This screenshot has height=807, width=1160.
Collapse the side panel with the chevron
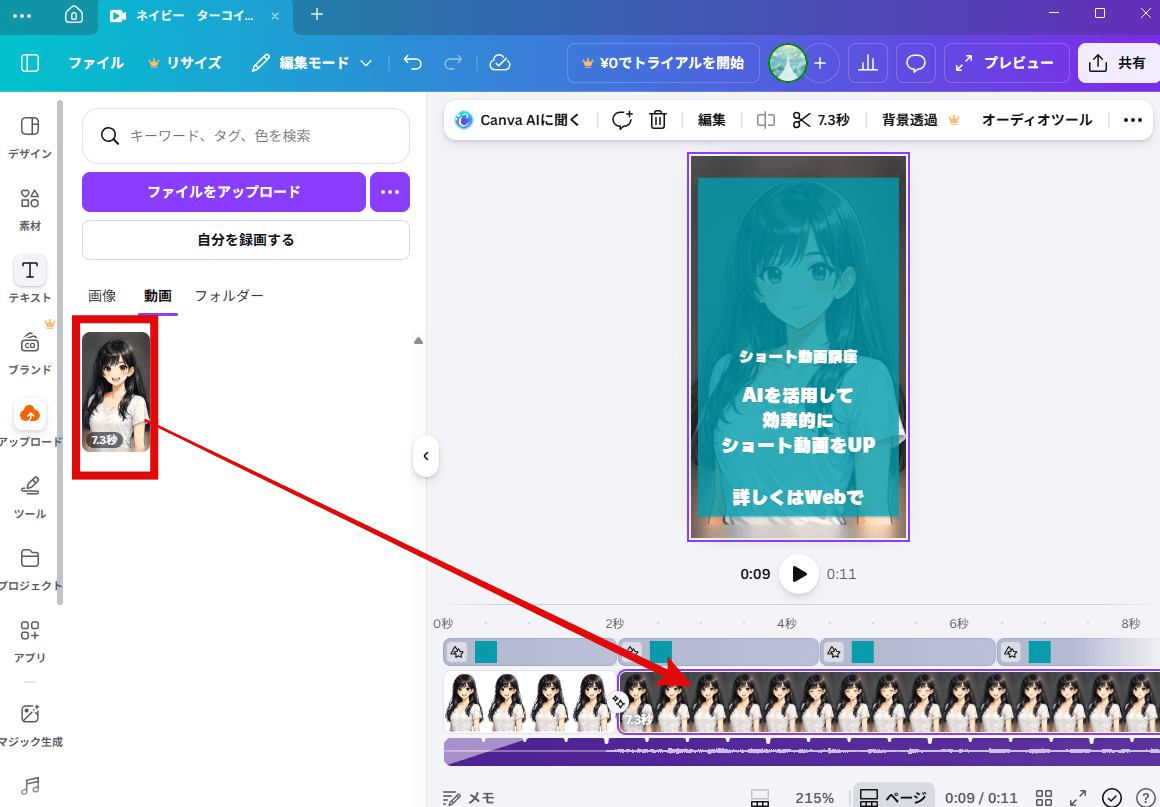point(425,456)
